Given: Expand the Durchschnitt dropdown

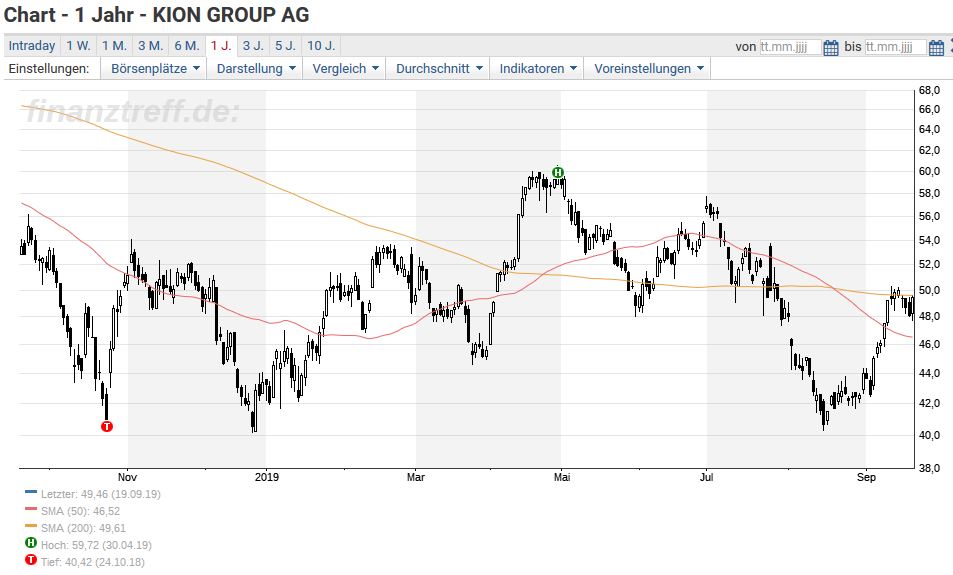Looking at the screenshot, I should 439,69.
